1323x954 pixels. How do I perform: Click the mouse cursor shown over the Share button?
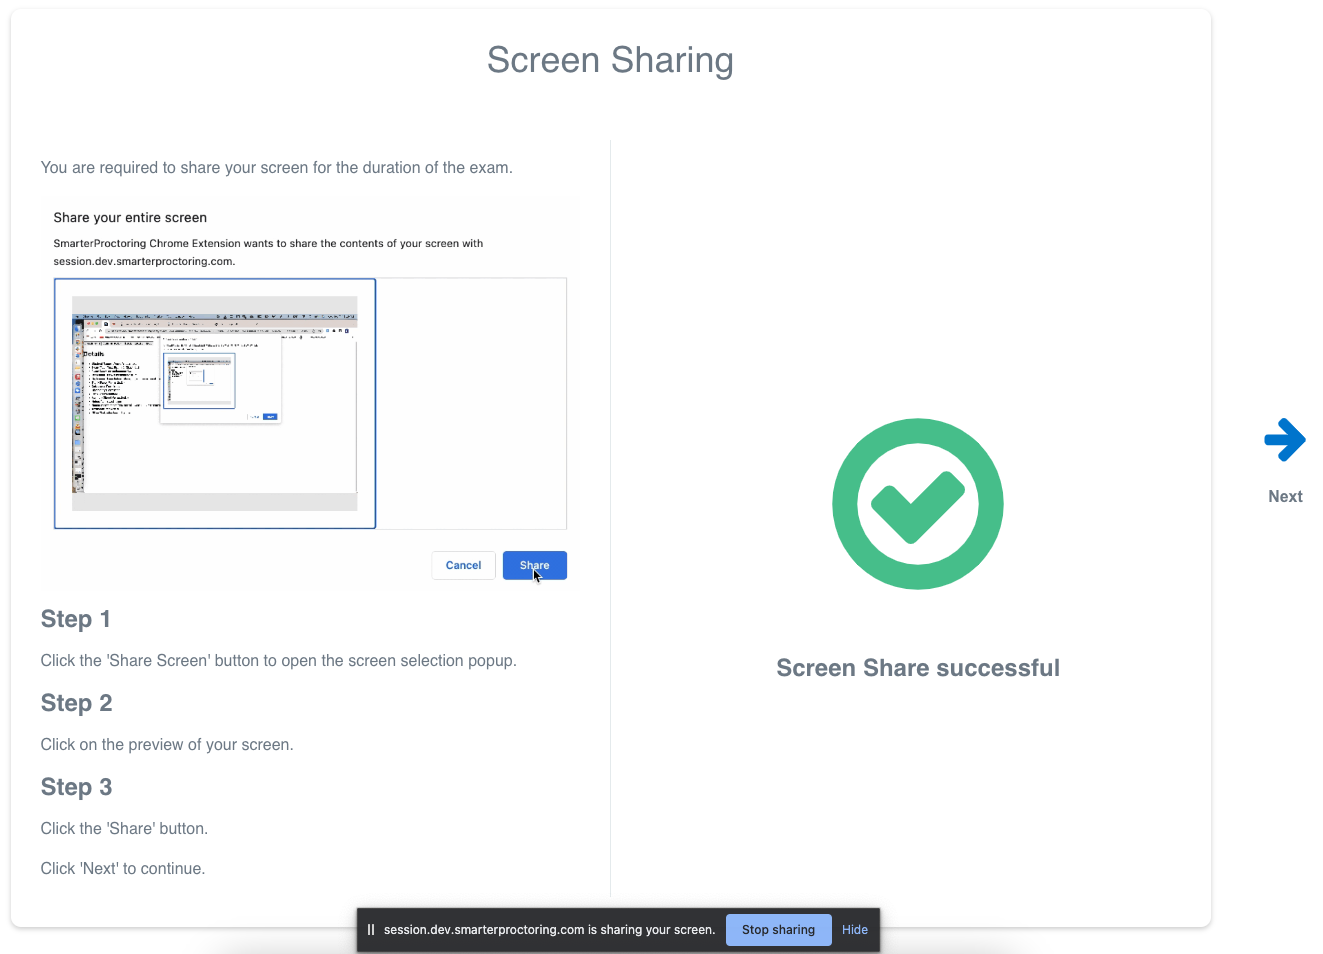click(536, 577)
